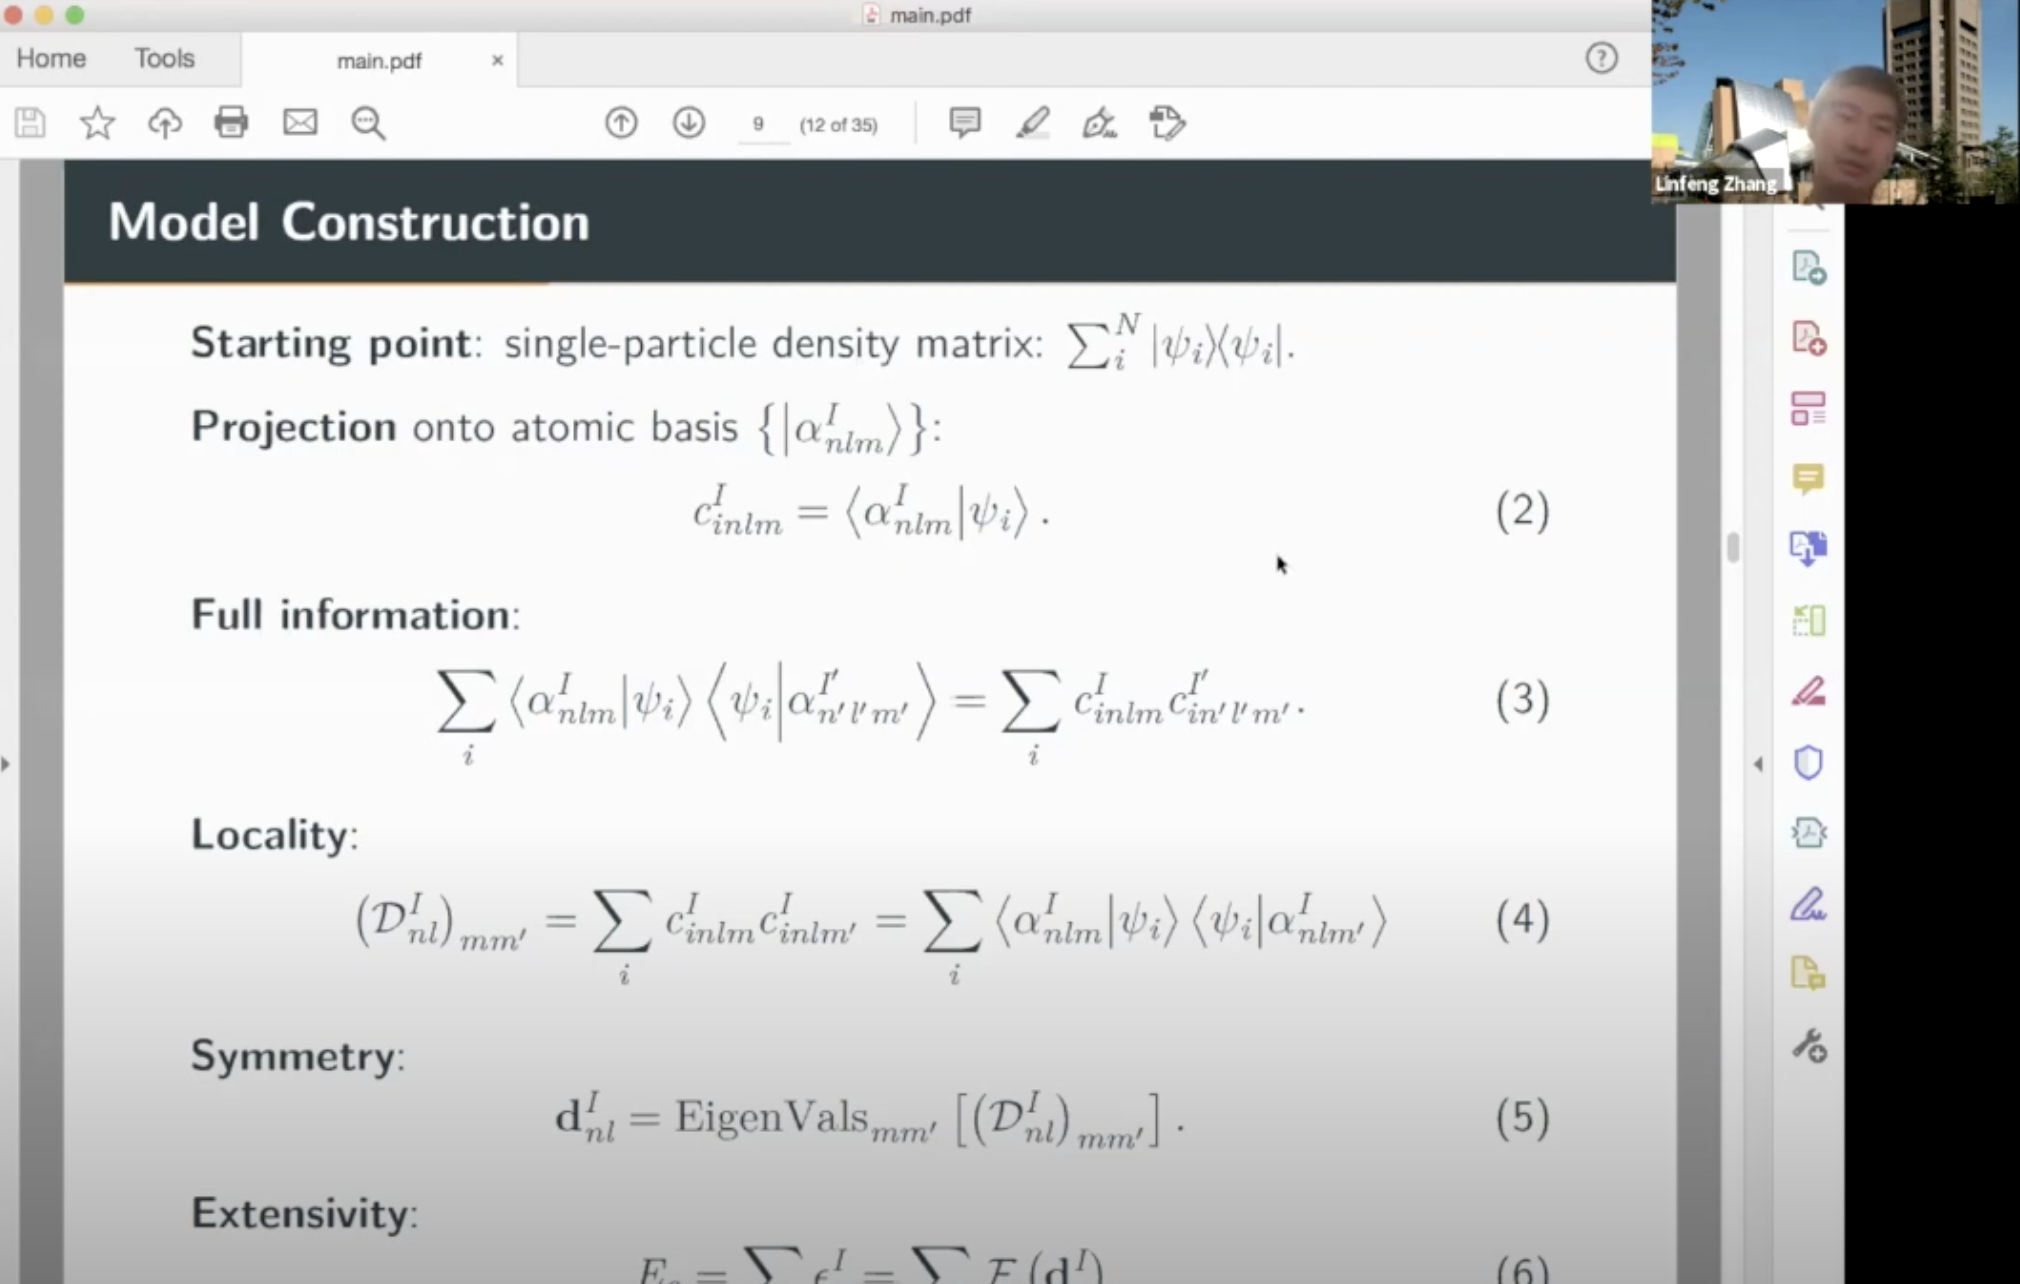
Task: Click the bookmark/favorite star icon
Action: (96, 122)
